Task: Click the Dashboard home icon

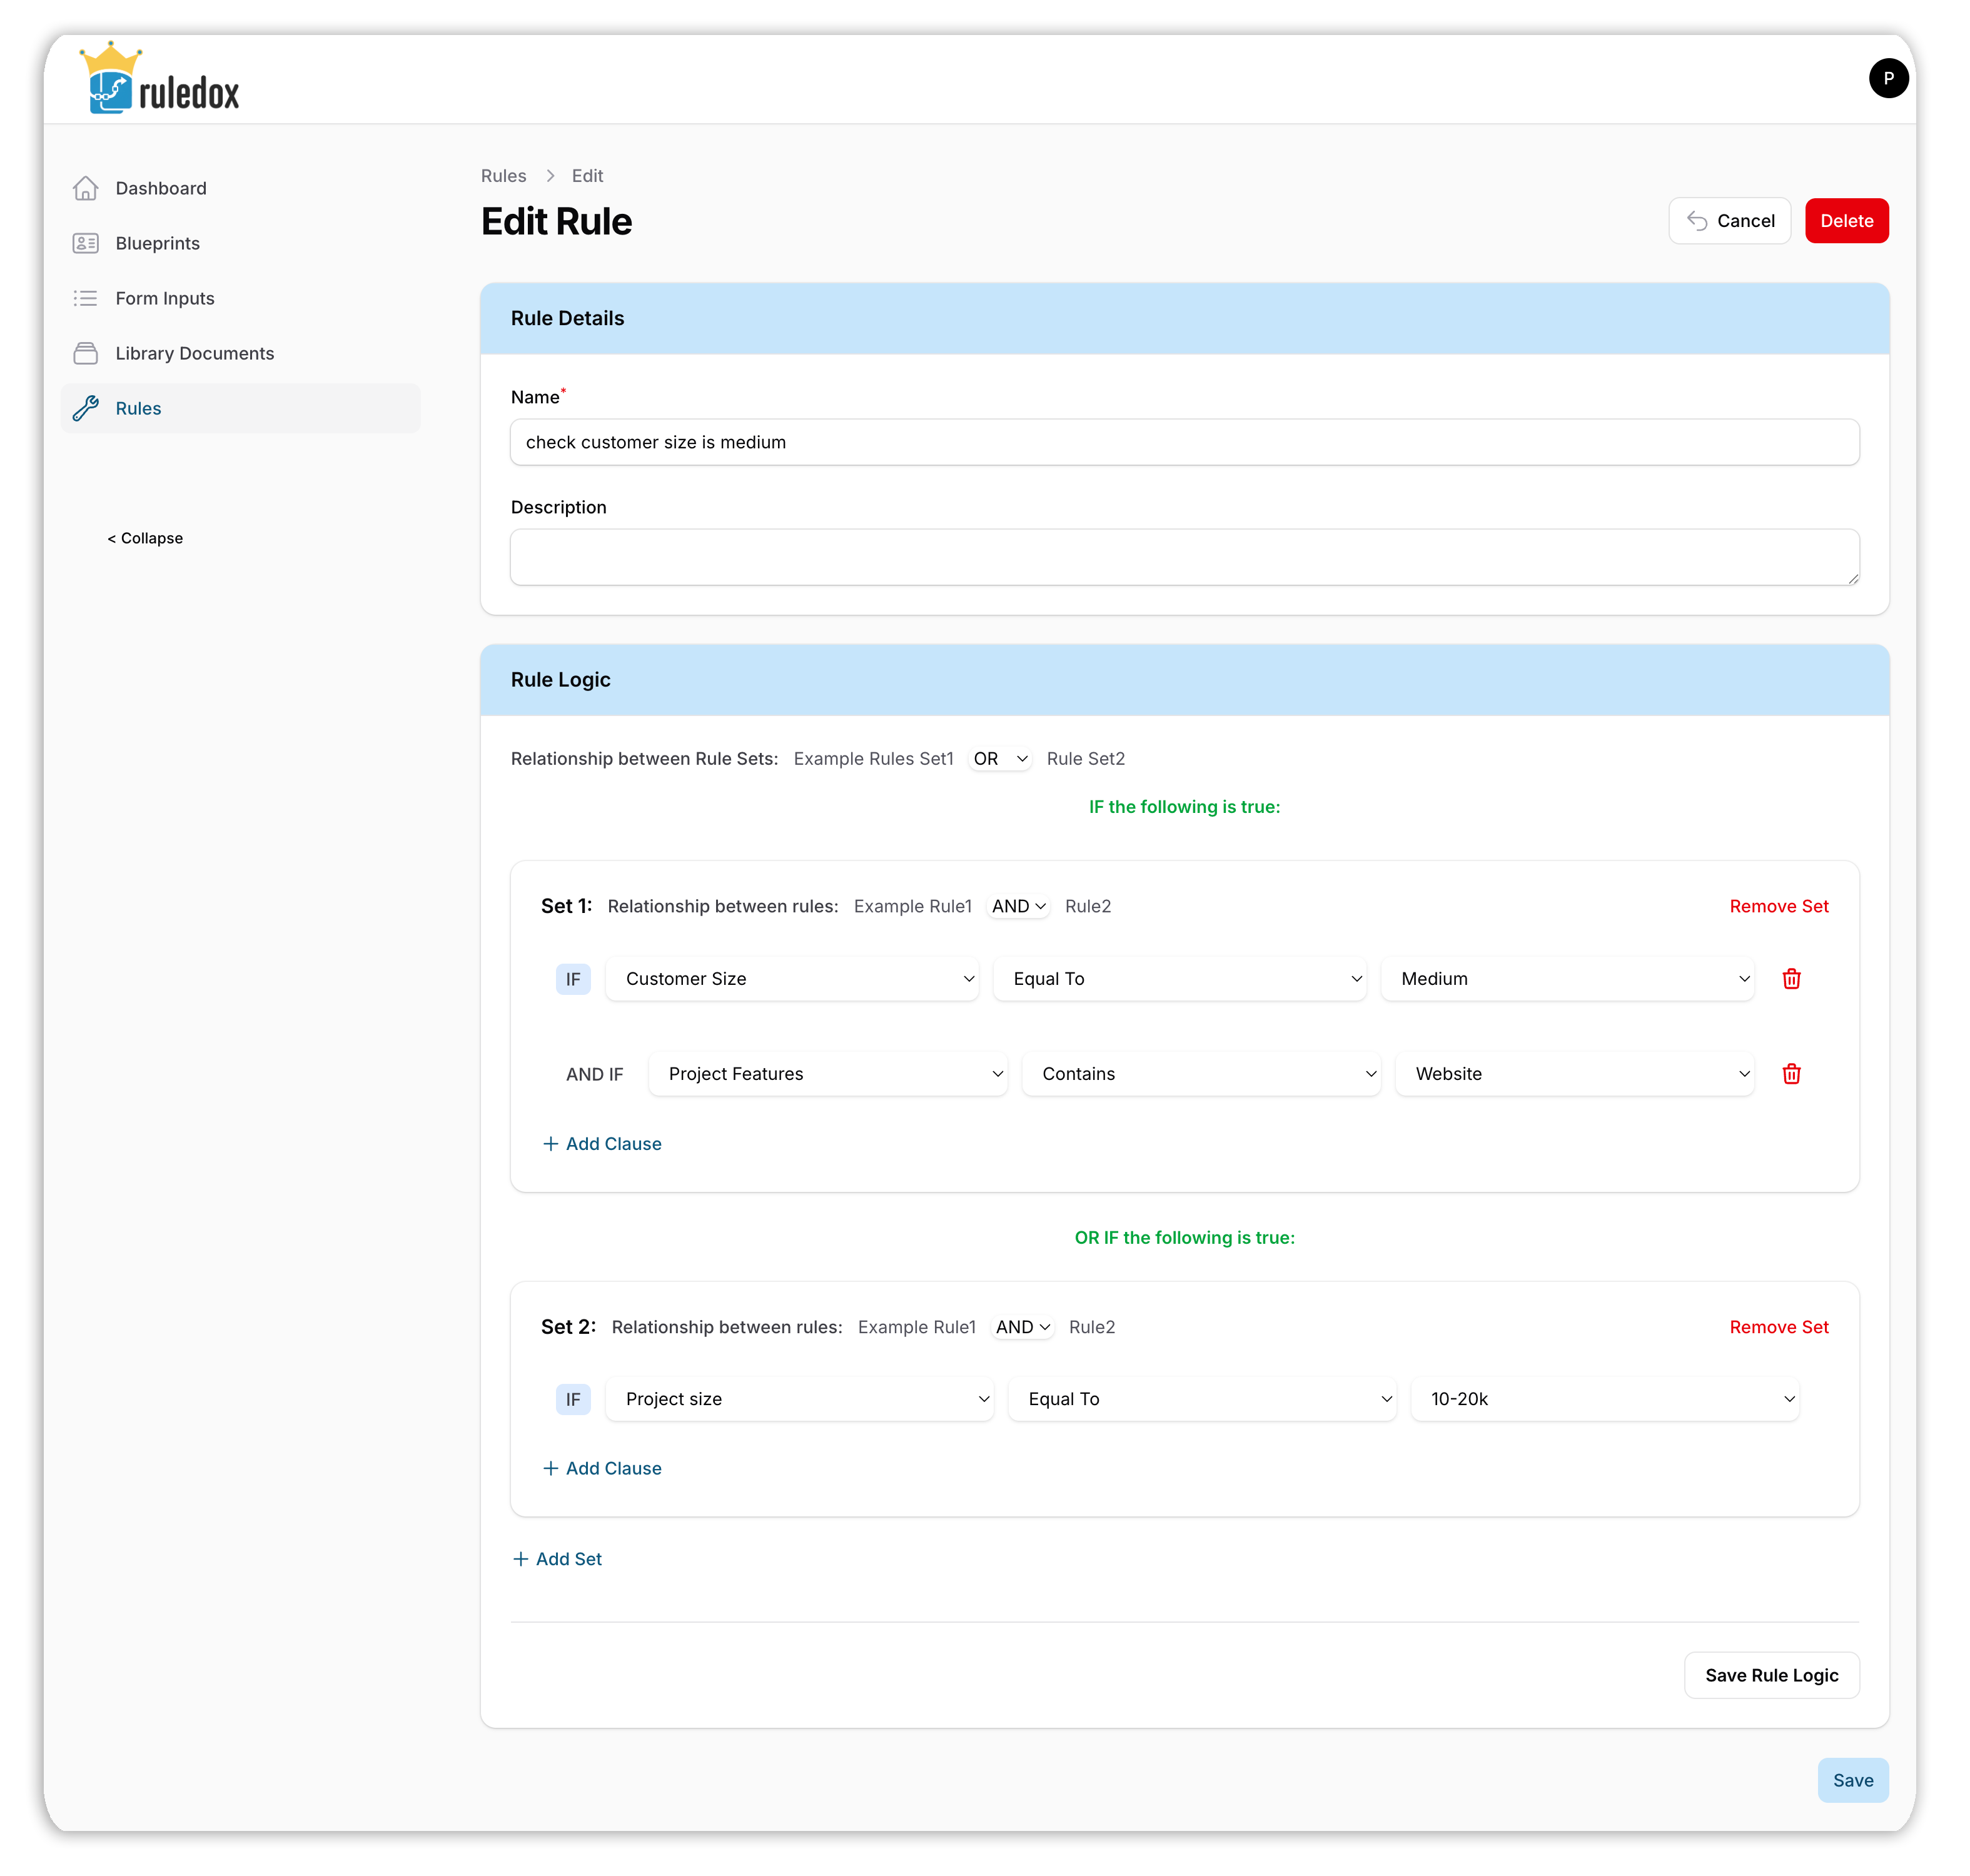Action: (86, 188)
